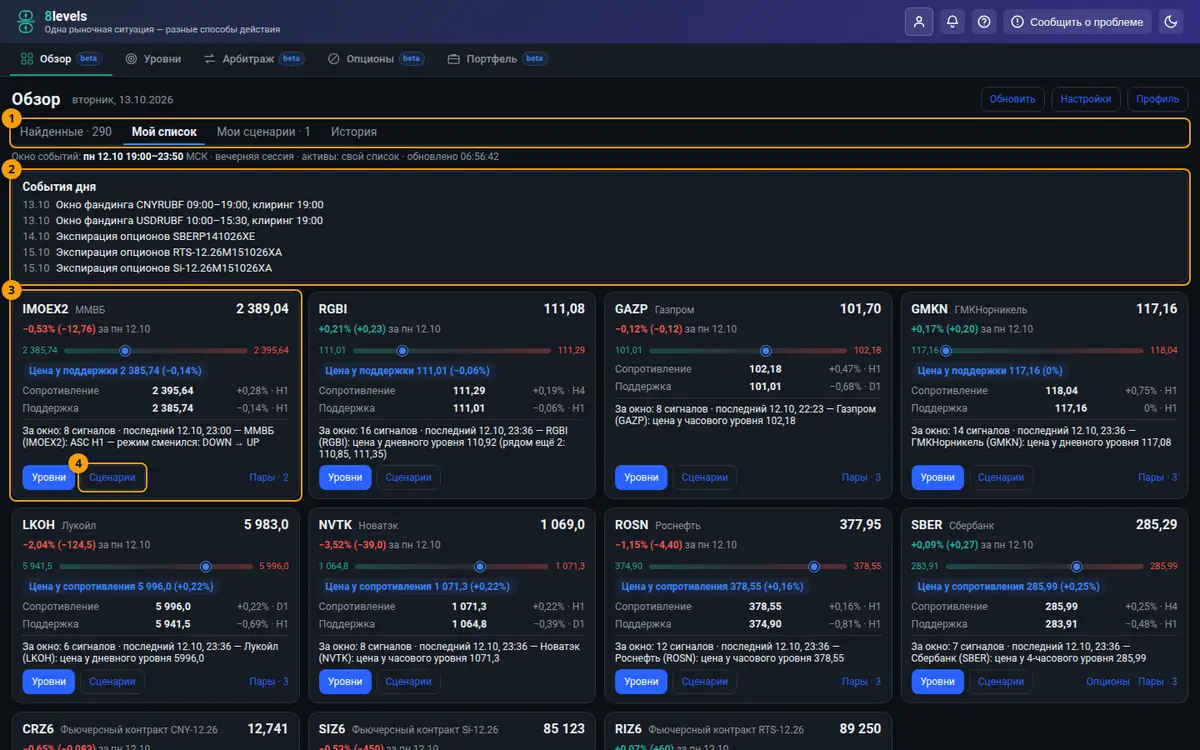The height and width of the screenshot is (750, 1200).
Task: Open Пары · 2 on the IMOEX2 card
Action: 269,478
